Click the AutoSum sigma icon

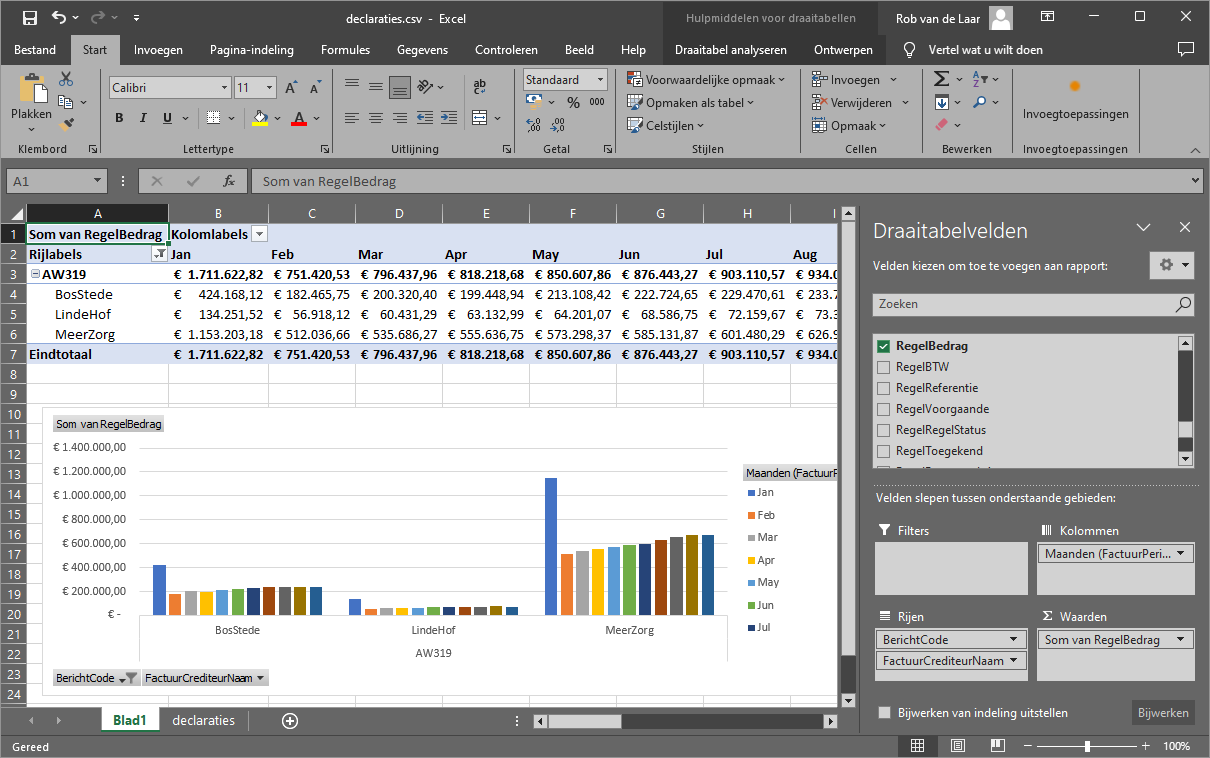(x=942, y=79)
